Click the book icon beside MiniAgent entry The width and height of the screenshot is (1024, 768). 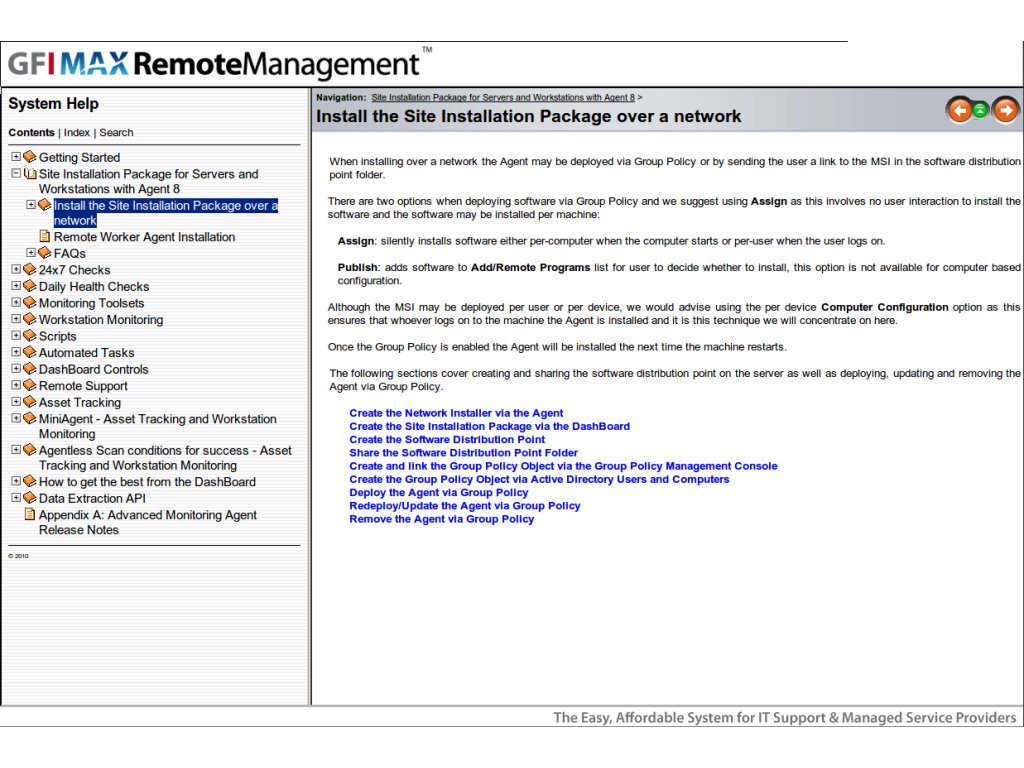(30, 418)
